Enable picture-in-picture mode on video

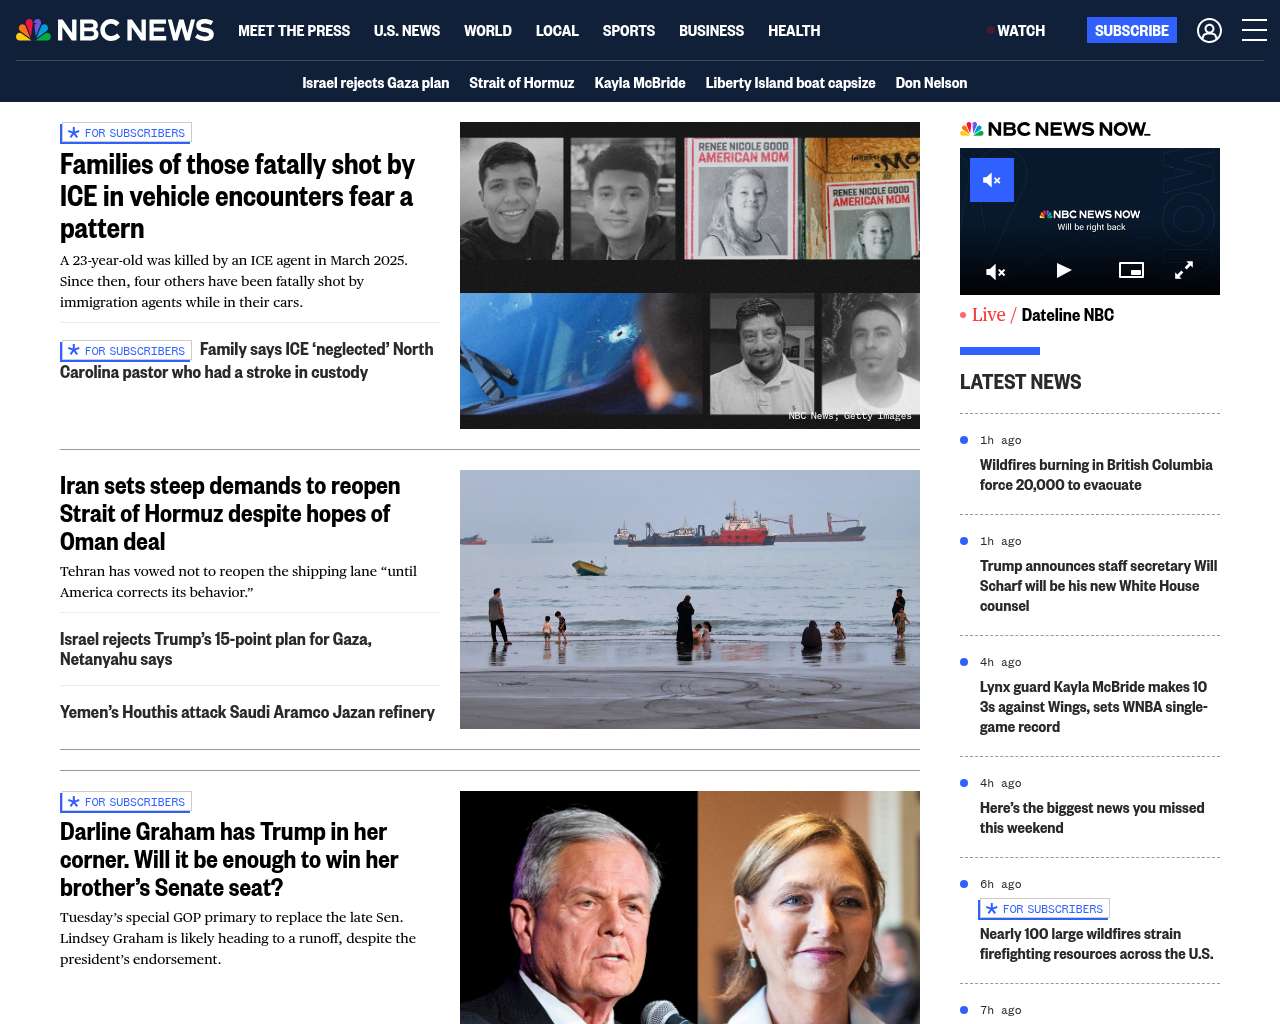coord(1131,270)
